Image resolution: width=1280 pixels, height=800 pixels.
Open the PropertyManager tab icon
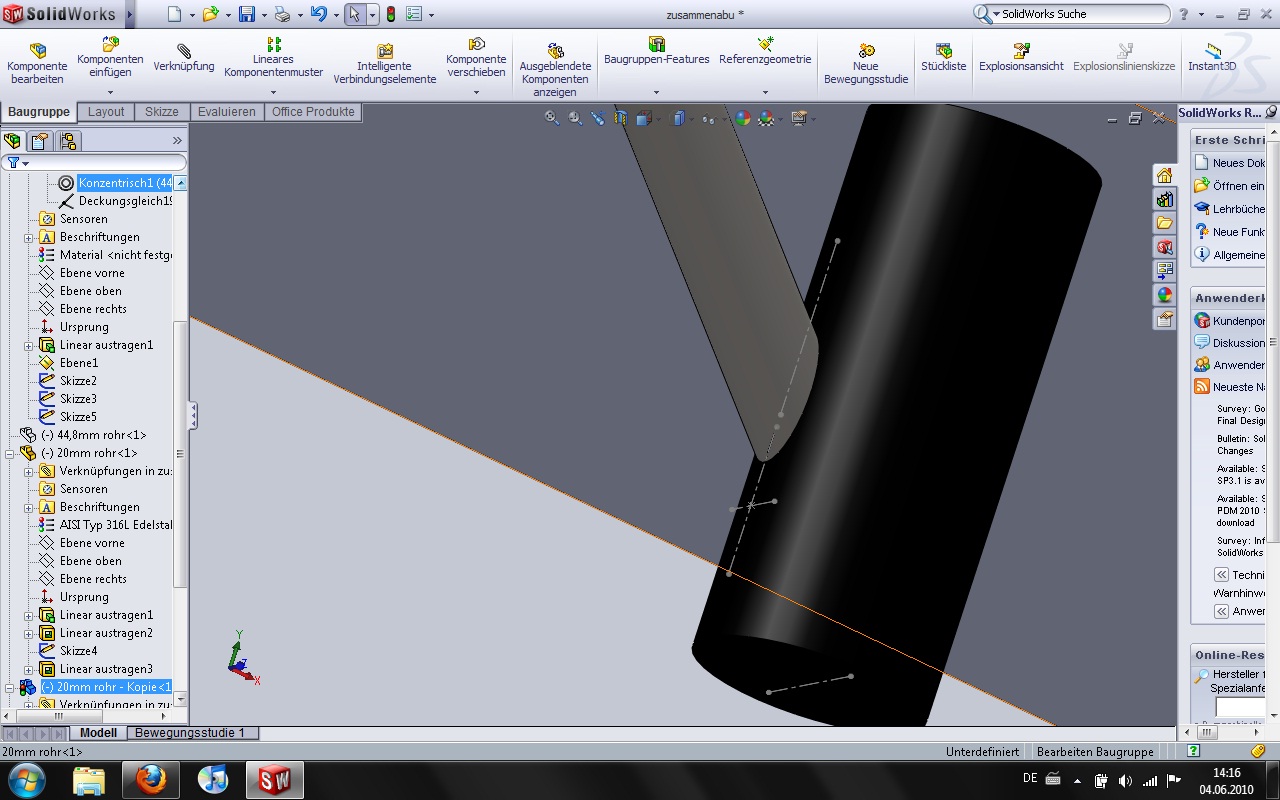coord(40,140)
